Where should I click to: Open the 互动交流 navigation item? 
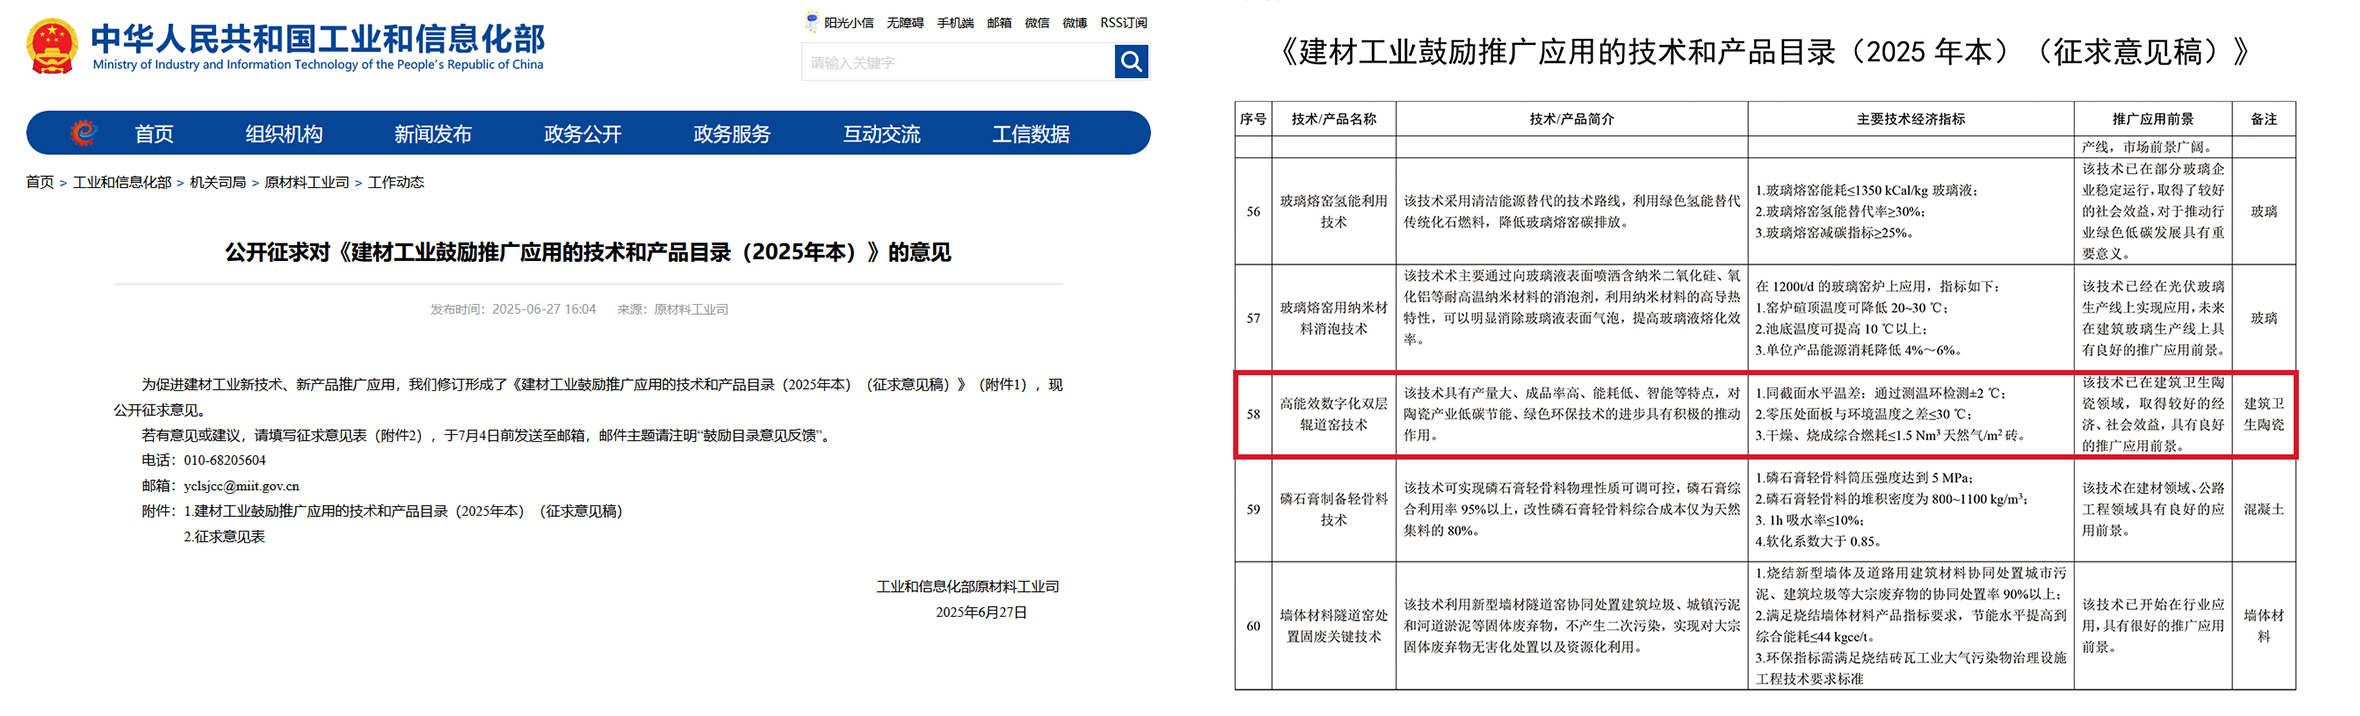(x=881, y=134)
